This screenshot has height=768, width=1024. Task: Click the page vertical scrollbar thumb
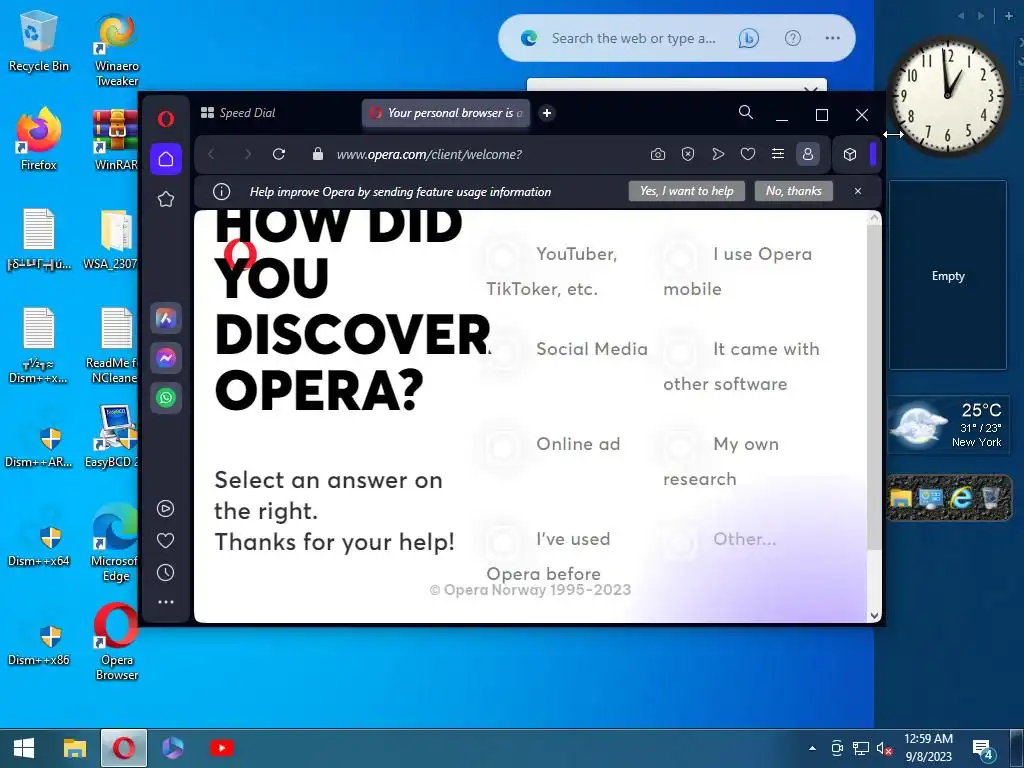coord(874,387)
